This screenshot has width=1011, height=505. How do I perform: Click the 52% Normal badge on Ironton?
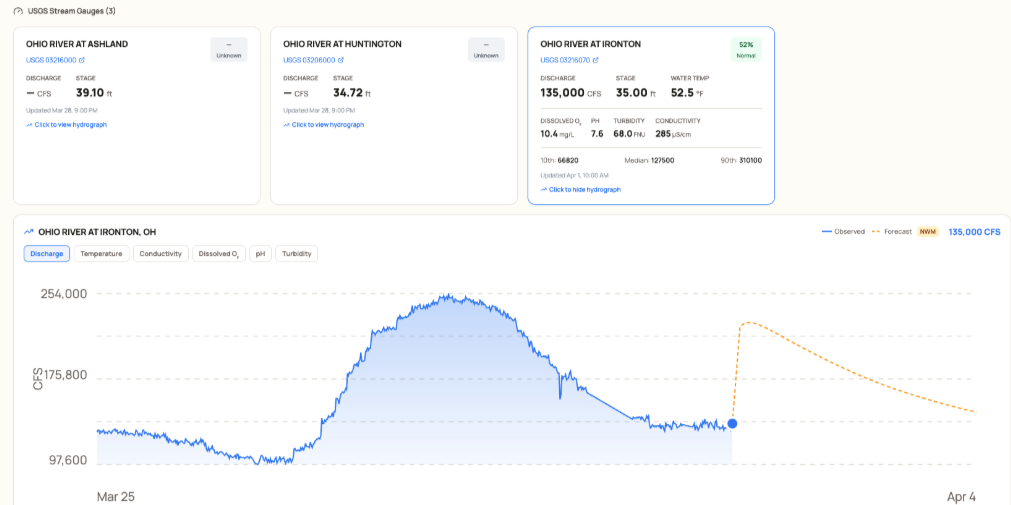point(746,50)
